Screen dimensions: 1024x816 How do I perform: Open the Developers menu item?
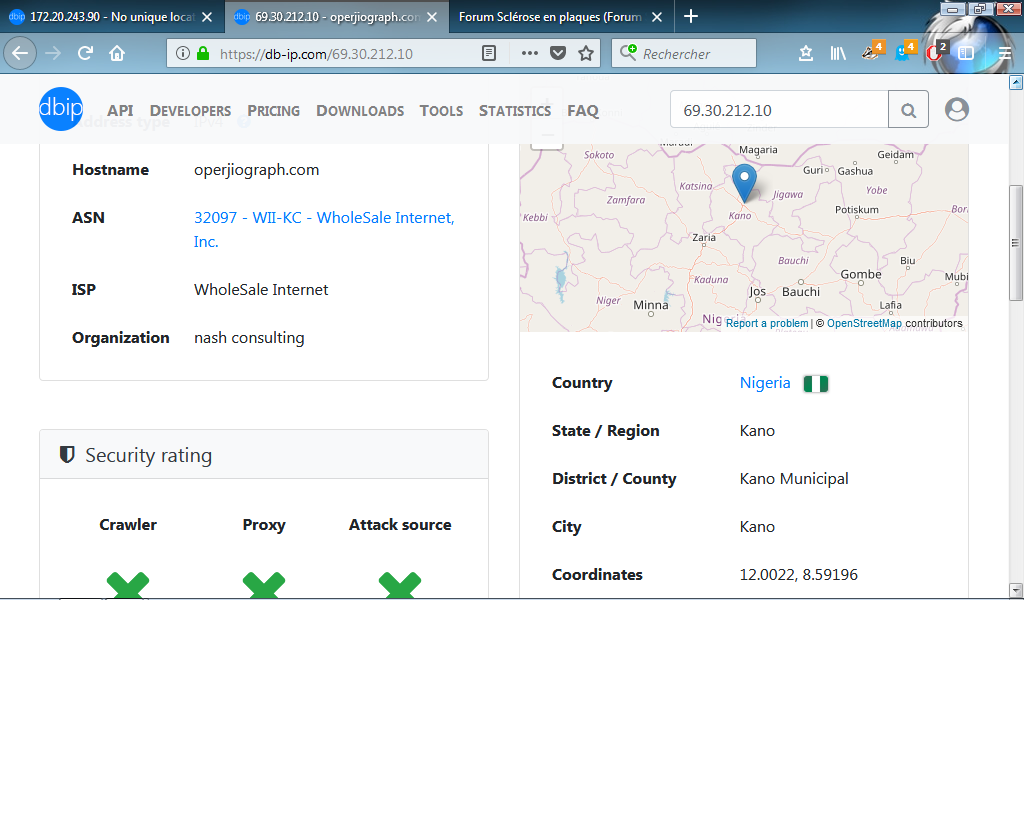click(x=190, y=111)
